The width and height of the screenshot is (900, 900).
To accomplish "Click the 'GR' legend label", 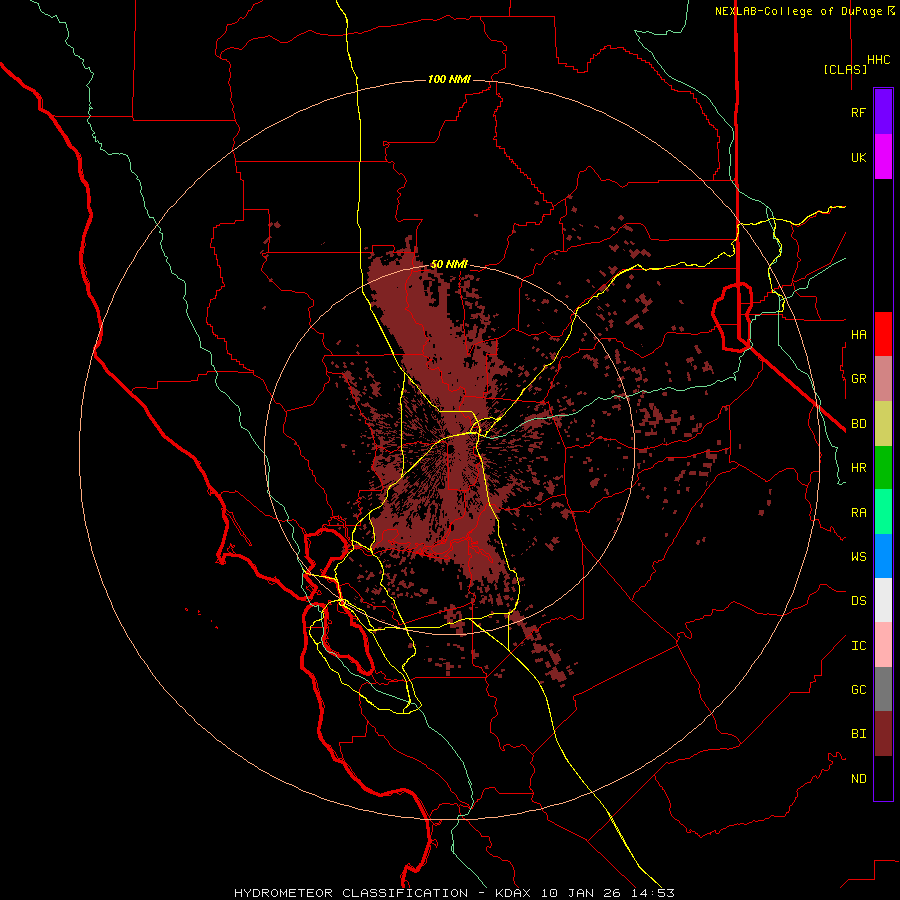I will 858,379.
